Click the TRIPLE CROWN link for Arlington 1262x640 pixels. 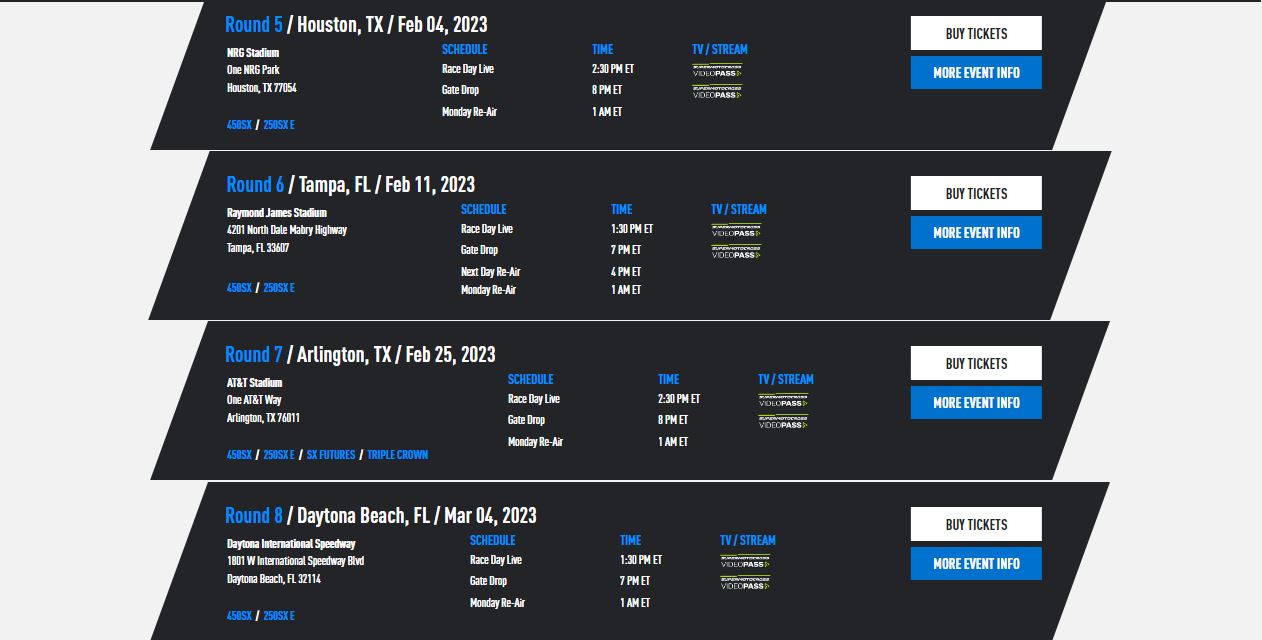pyautogui.click(x=398, y=454)
